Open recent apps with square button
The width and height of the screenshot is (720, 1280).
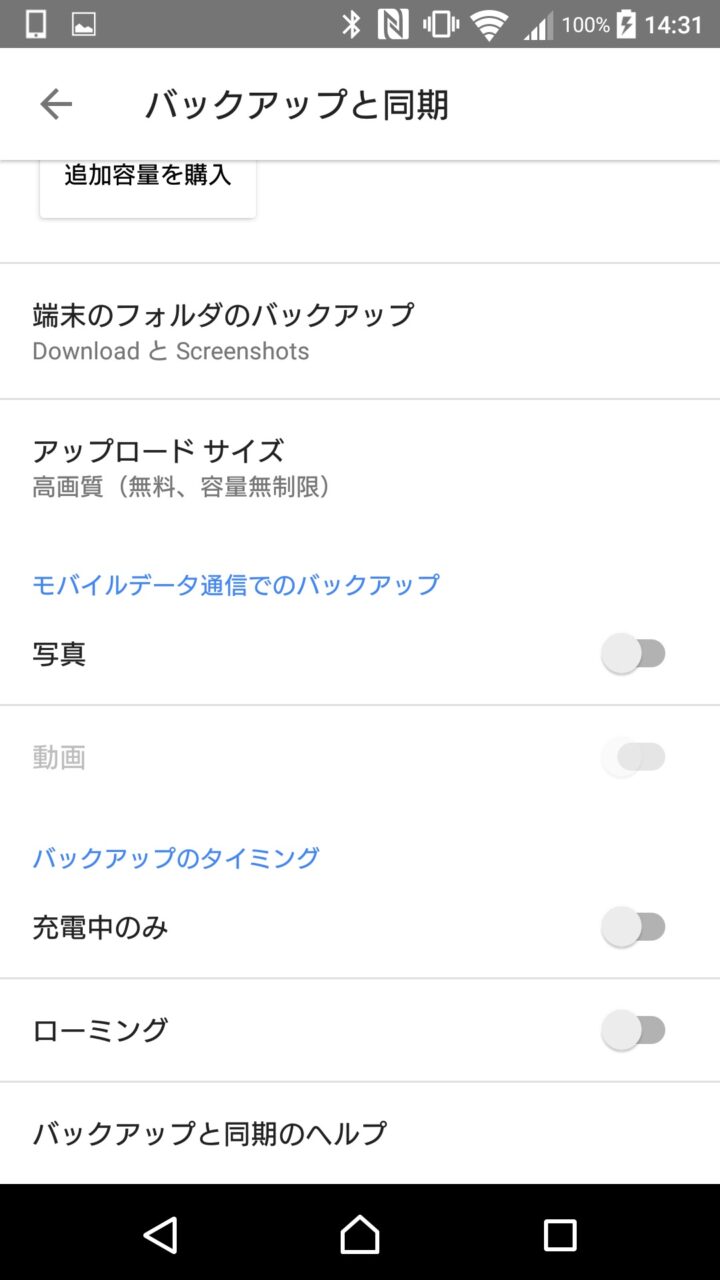click(x=560, y=1235)
